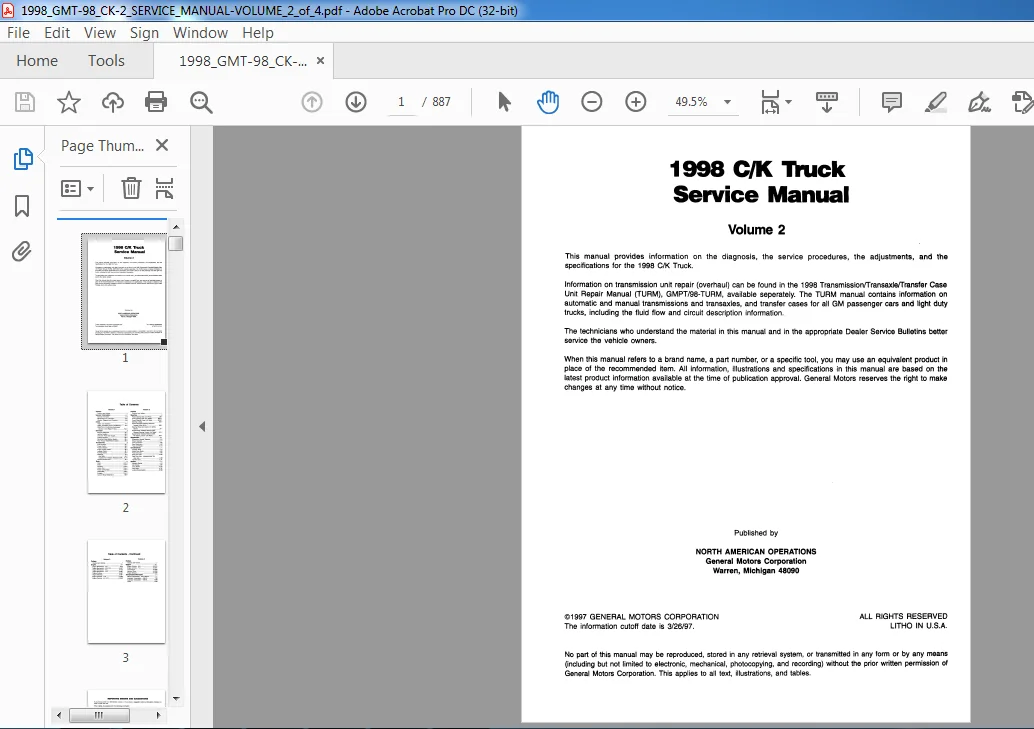Go to previous page arrow
This screenshot has height=729, width=1034.
pyautogui.click(x=312, y=102)
